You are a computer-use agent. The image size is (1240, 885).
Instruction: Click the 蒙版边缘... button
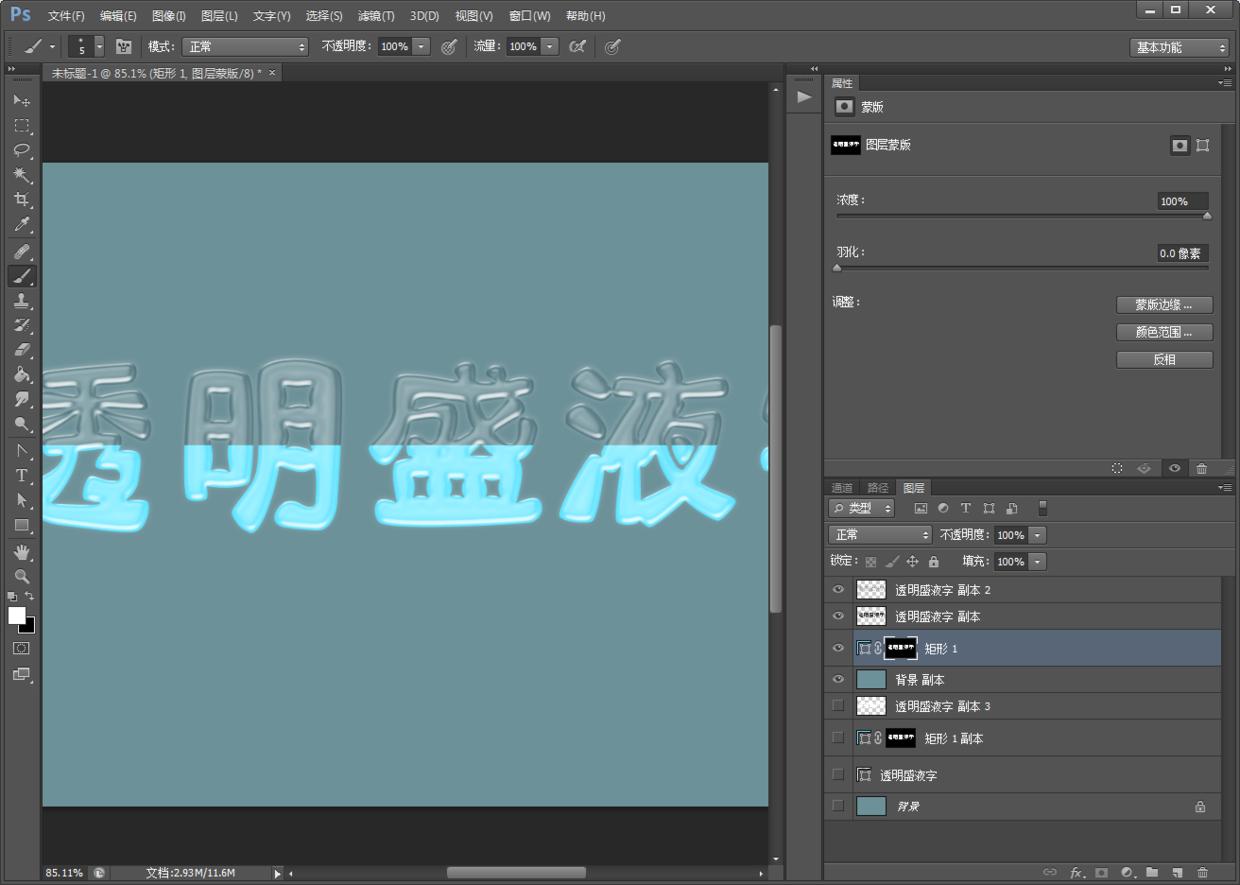tap(1164, 305)
